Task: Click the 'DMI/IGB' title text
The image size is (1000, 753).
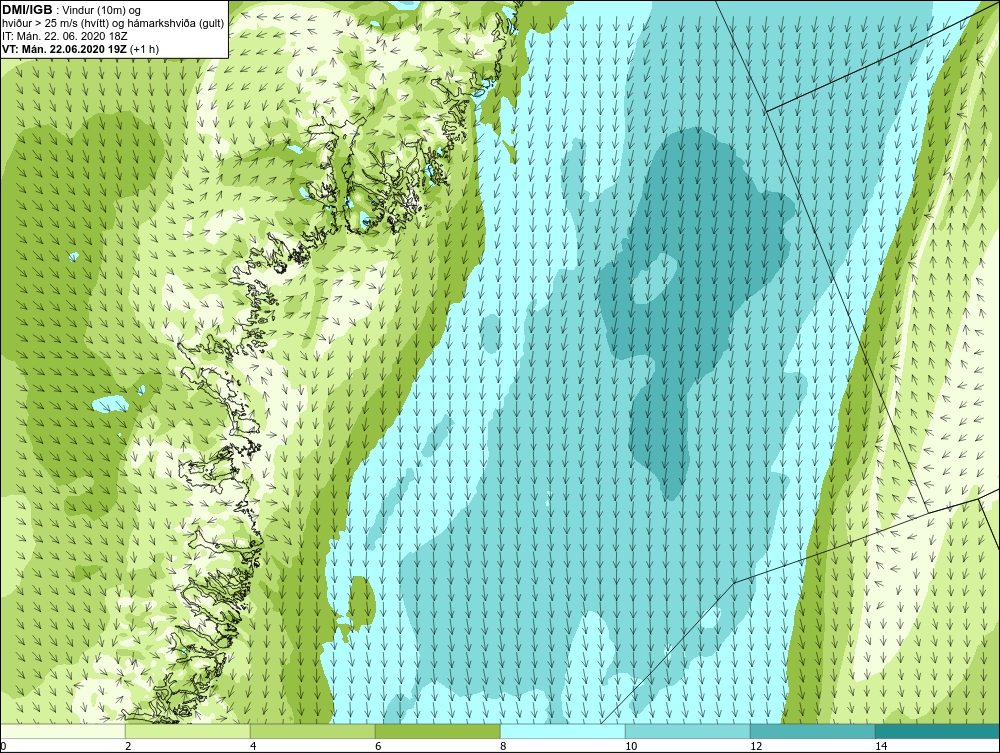Action: [x=27, y=10]
